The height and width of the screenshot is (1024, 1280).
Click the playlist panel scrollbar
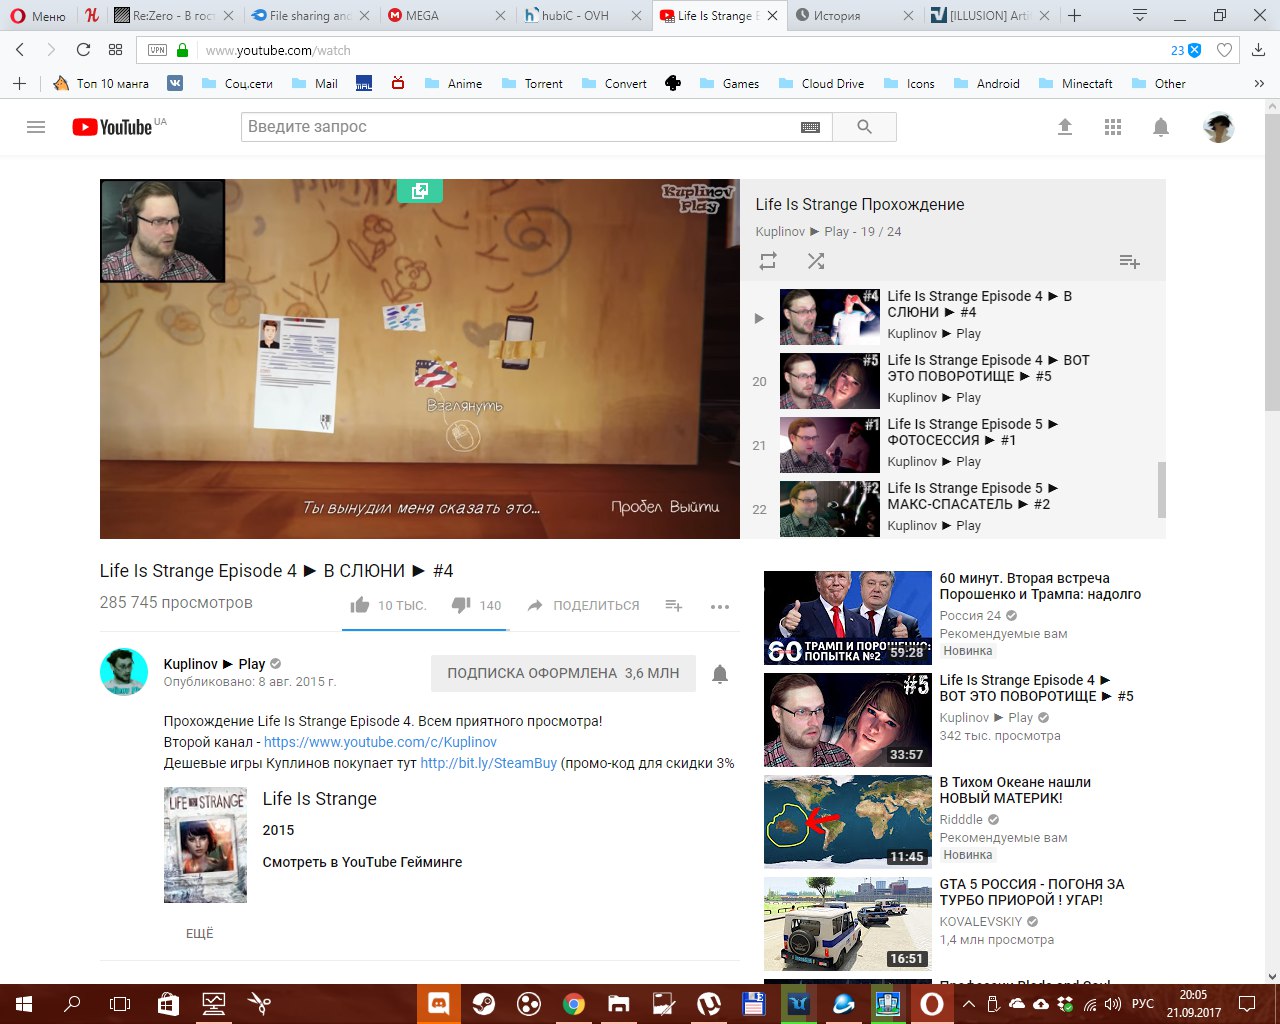(1162, 490)
